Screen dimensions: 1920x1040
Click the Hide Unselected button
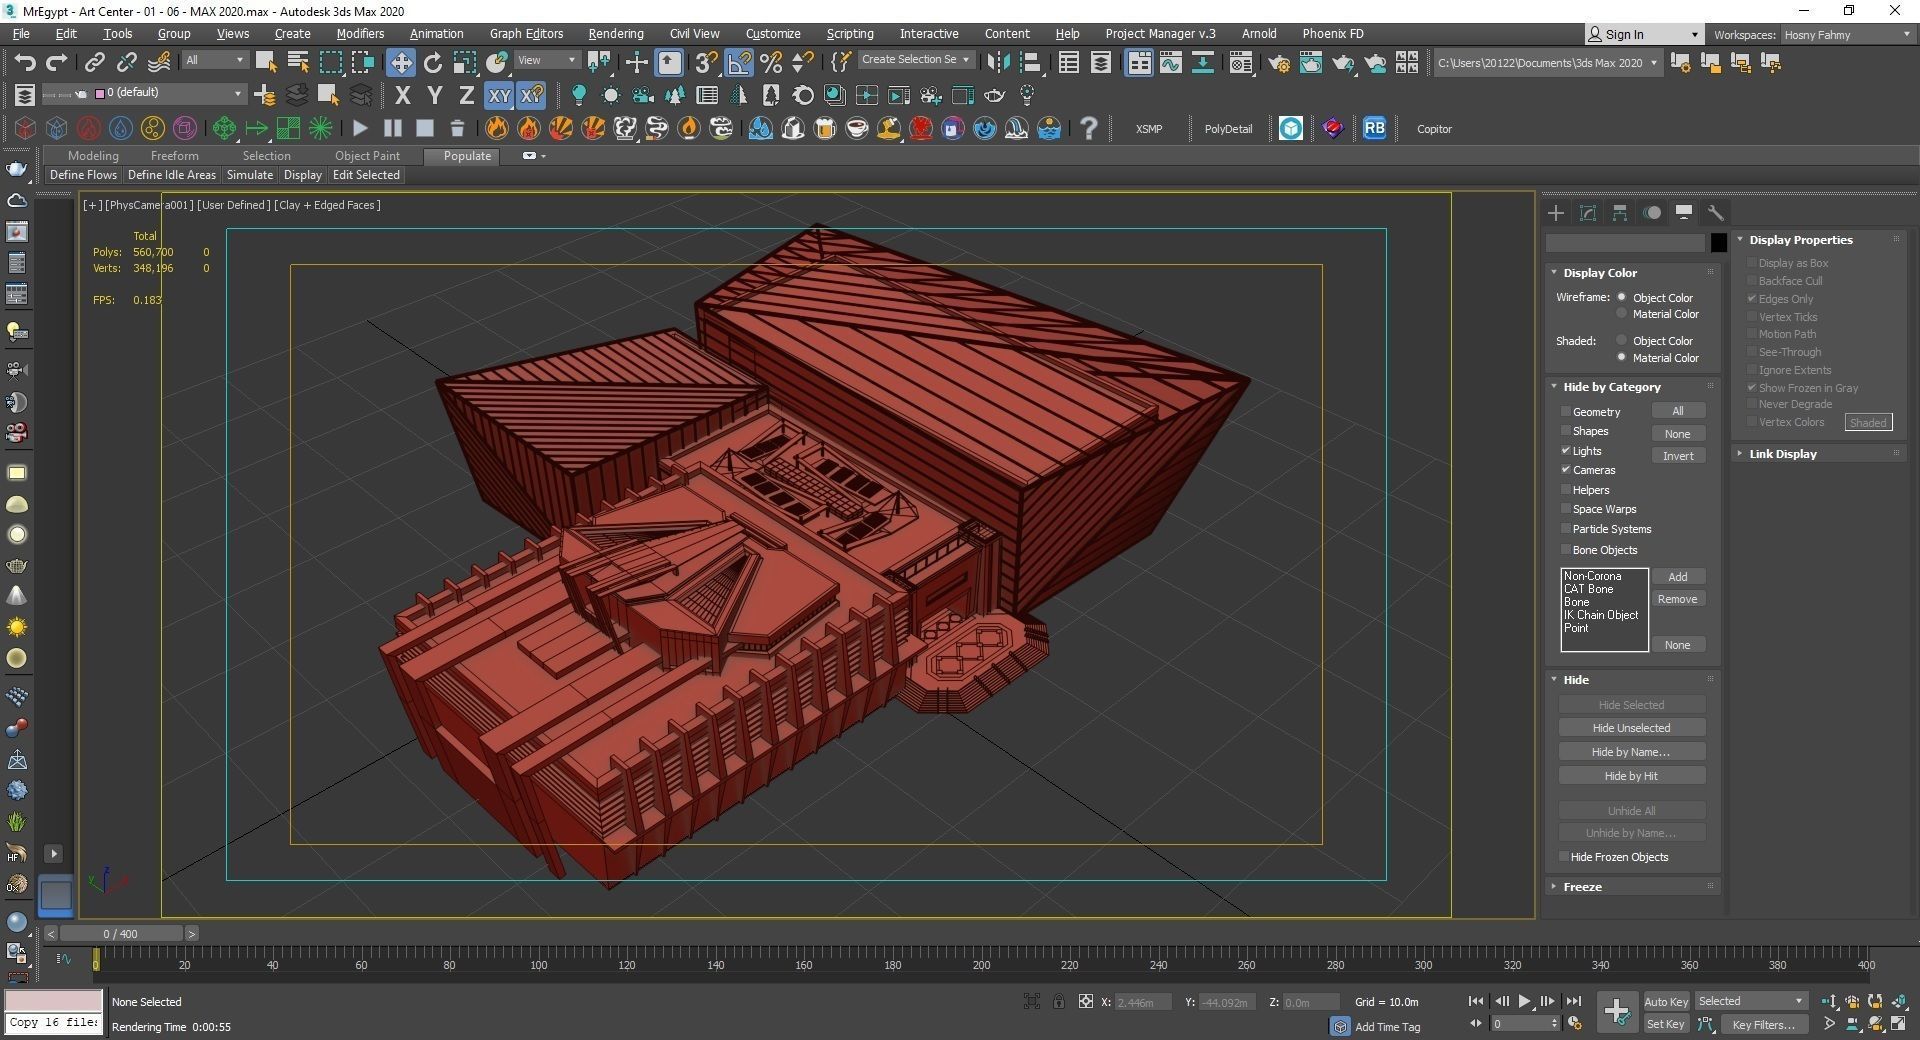[1631, 728]
